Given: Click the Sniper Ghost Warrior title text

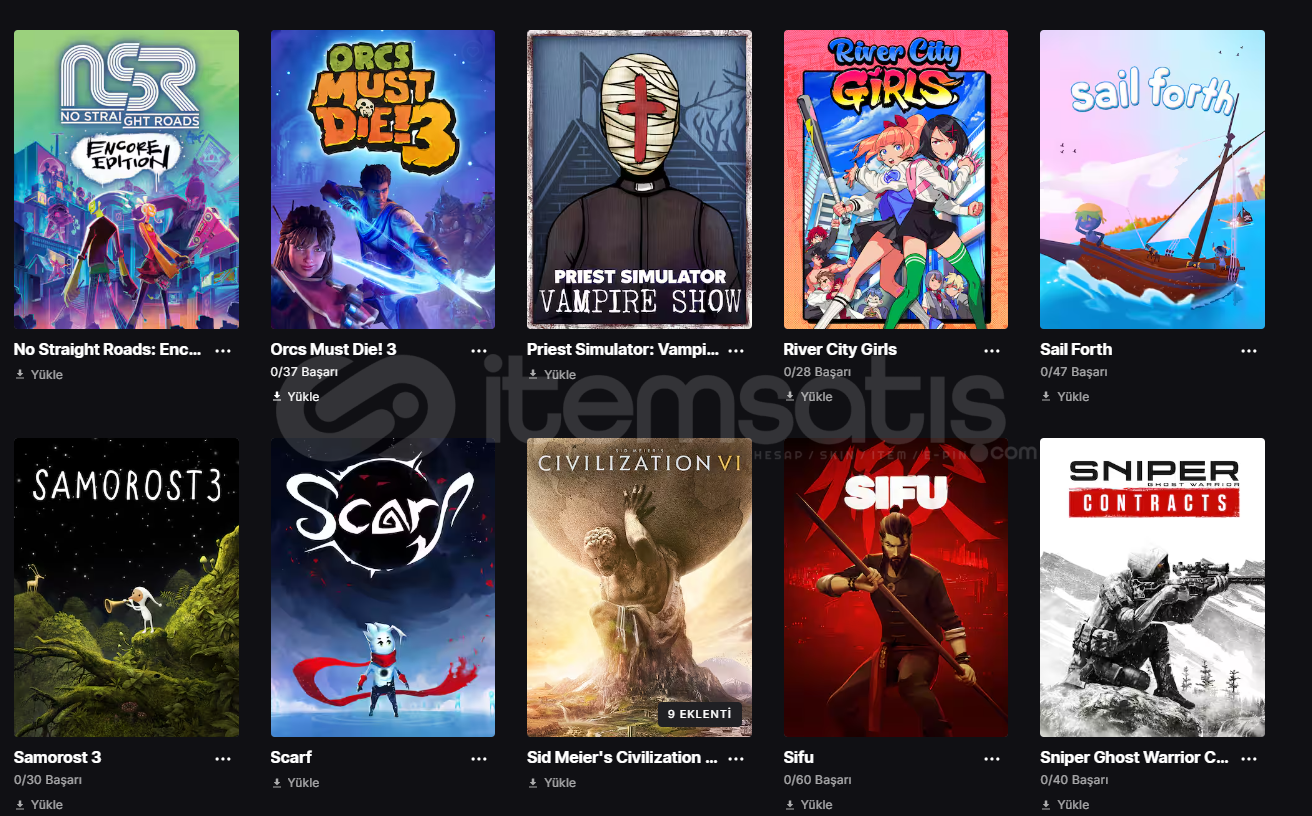Looking at the screenshot, I should tap(1134, 758).
